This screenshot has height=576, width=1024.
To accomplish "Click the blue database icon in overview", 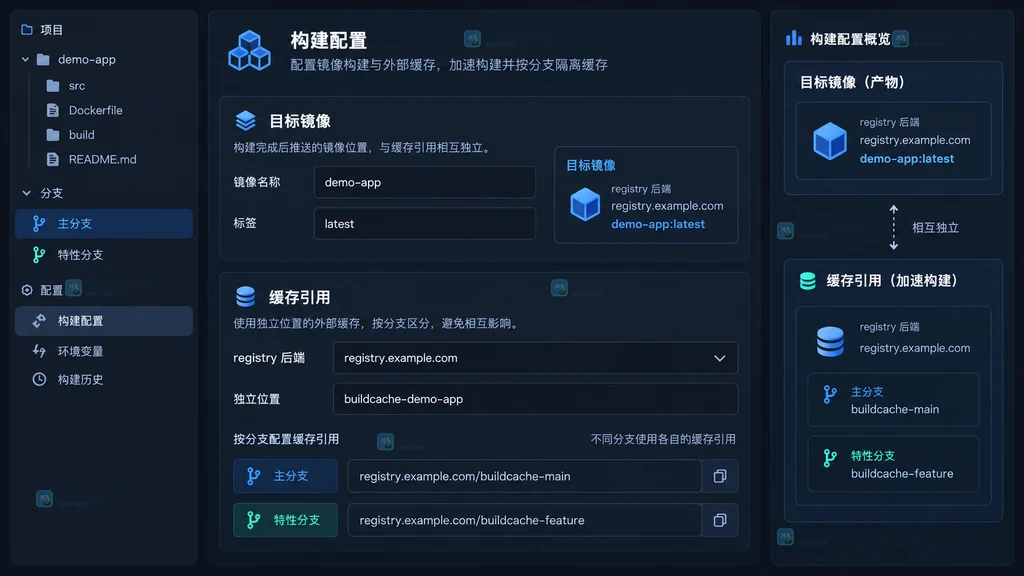I will pyautogui.click(x=830, y=341).
